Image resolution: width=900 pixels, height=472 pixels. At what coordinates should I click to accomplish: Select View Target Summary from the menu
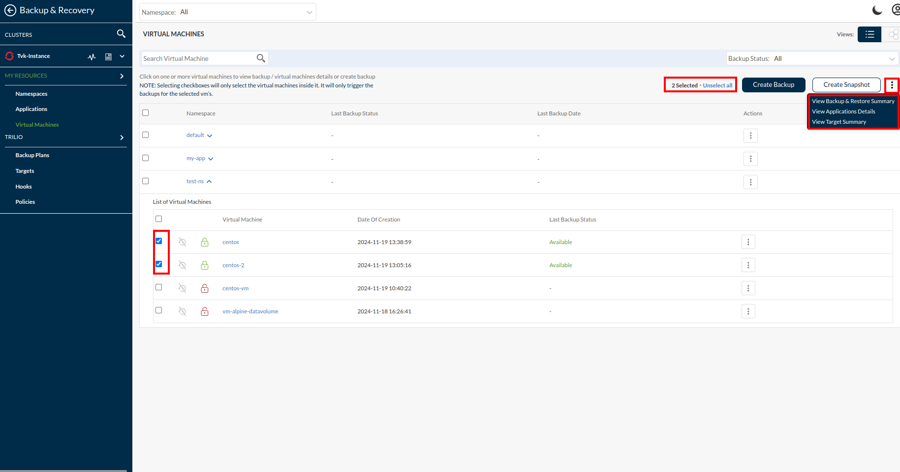tap(839, 122)
